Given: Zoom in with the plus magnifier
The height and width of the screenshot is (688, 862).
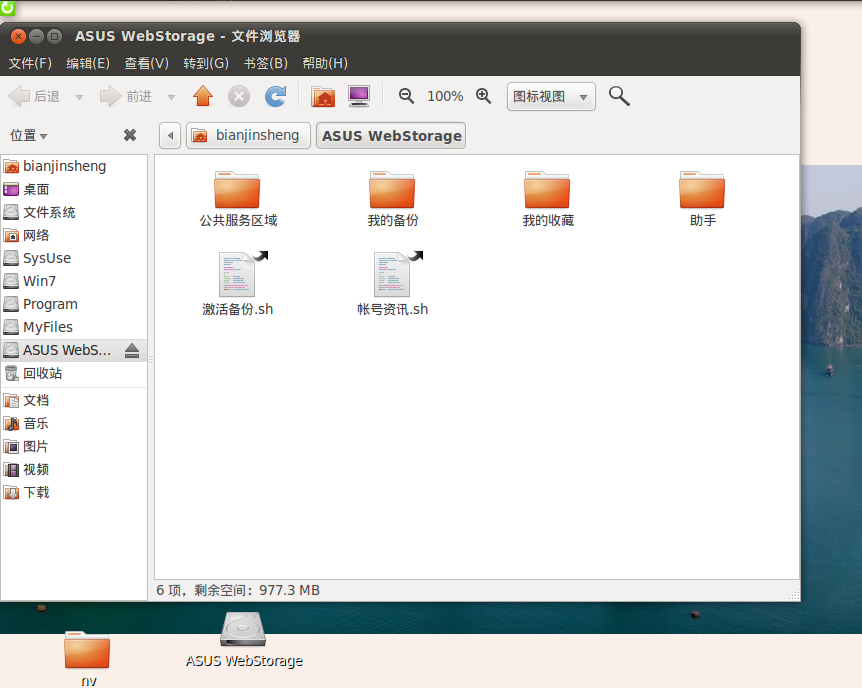Looking at the screenshot, I should click(x=484, y=96).
